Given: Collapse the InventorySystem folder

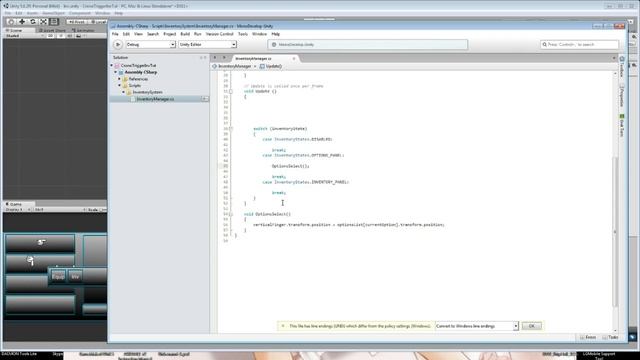Looking at the screenshot, I should point(124,92).
